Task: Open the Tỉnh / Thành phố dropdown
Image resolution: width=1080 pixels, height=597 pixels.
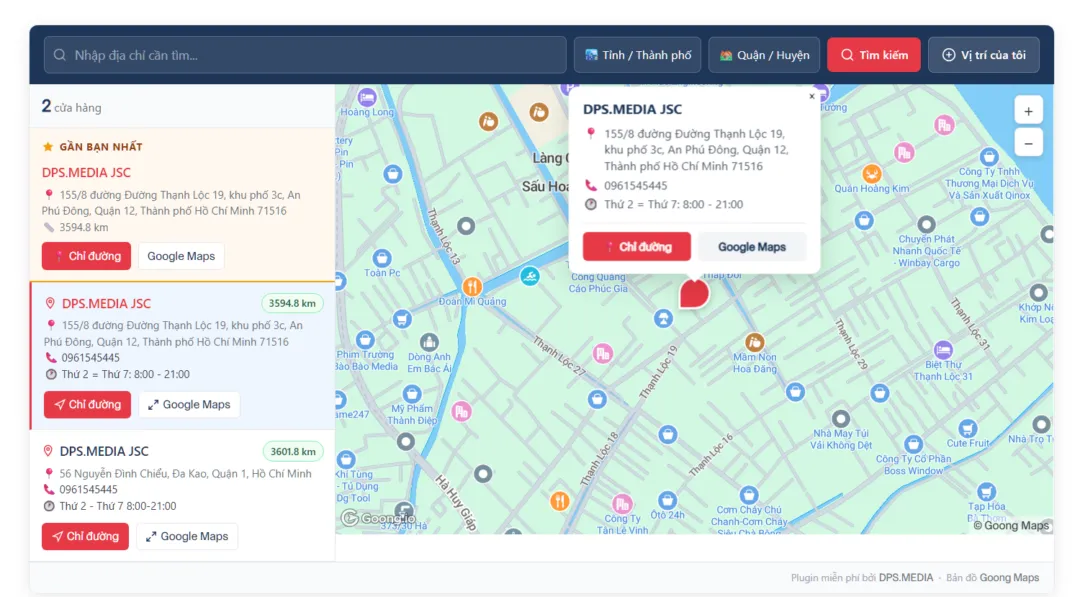Action: (637, 55)
